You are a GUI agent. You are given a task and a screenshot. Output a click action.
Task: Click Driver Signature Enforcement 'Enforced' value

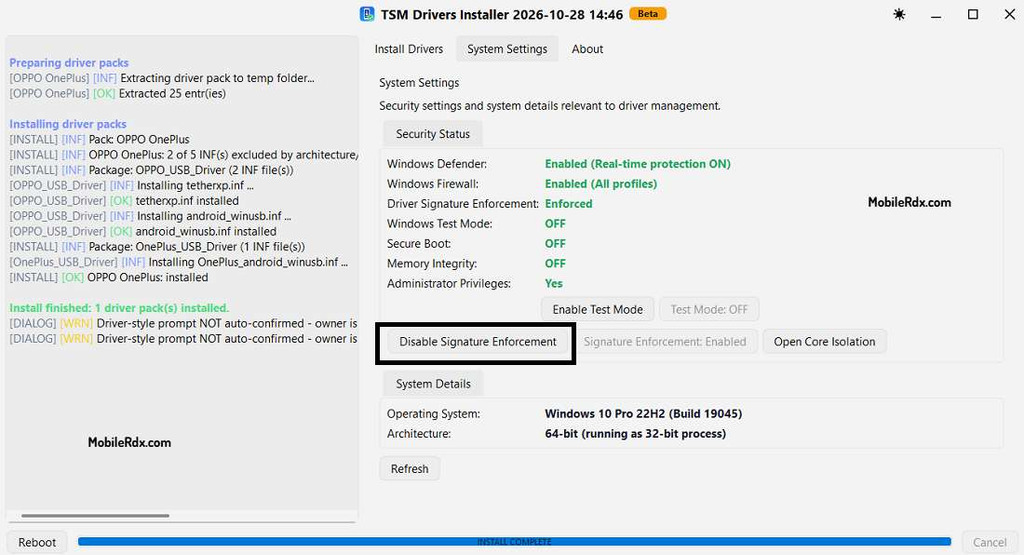click(568, 204)
